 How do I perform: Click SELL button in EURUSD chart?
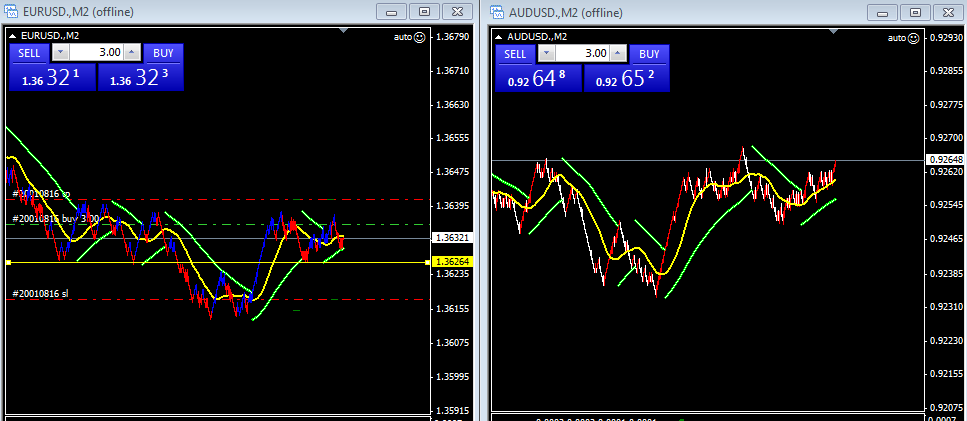pos(29,53)
